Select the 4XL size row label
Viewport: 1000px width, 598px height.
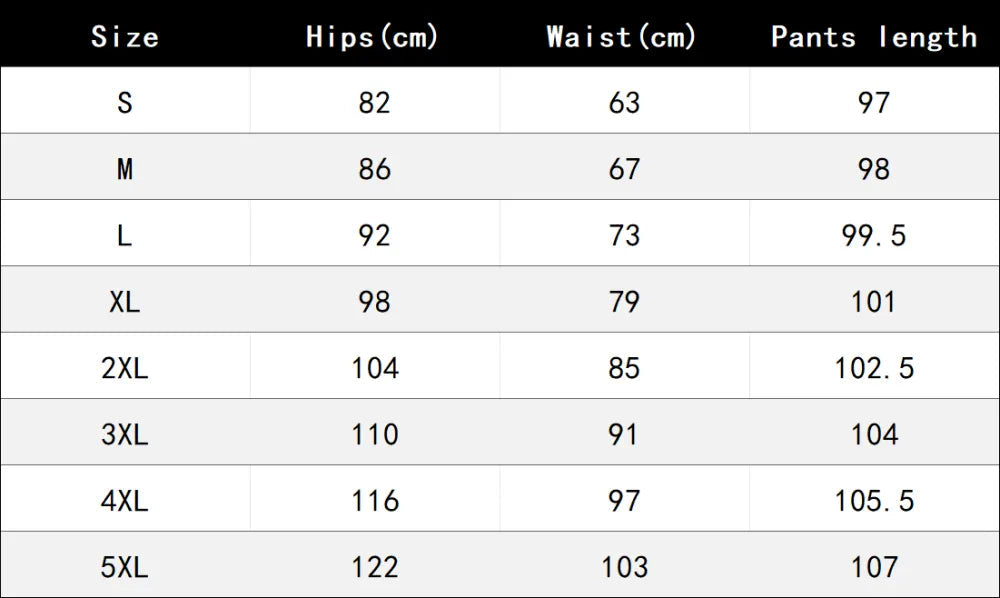tap(125, 500)
